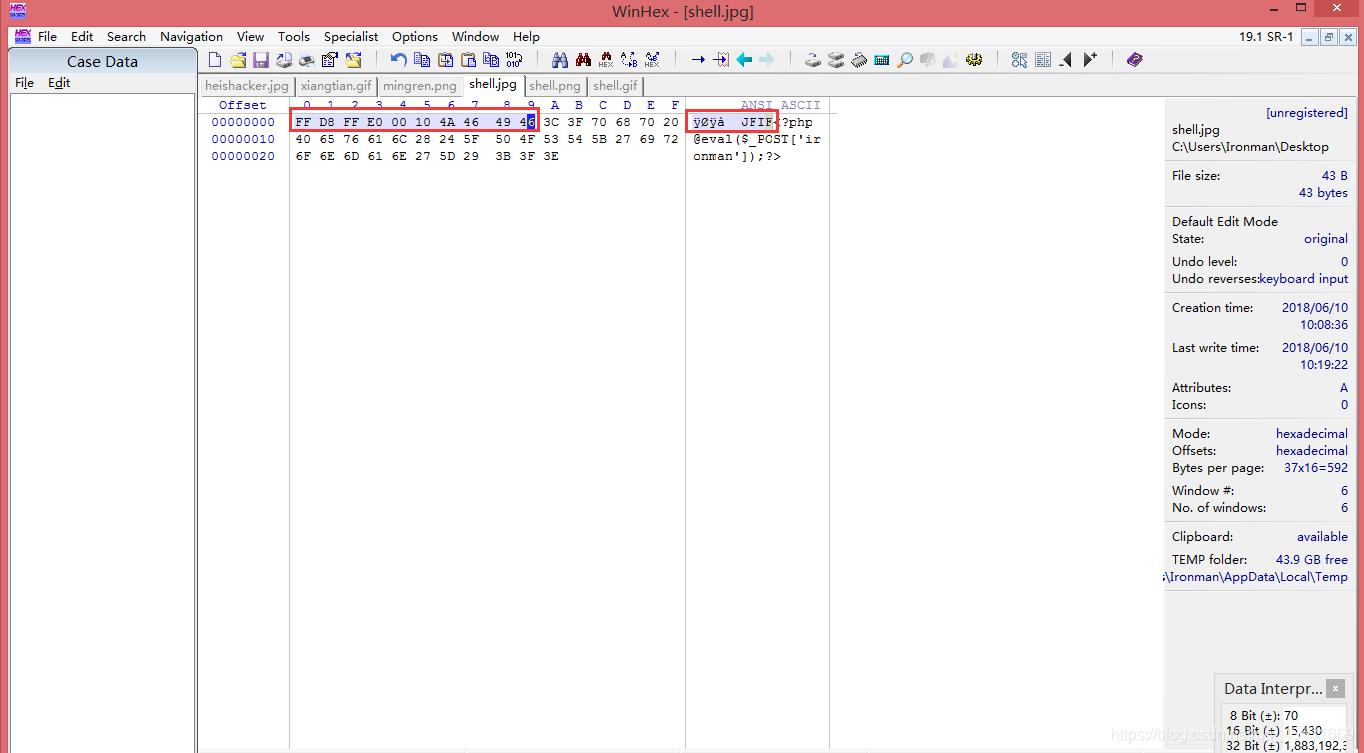Click the Back teal left arrow icon
Viewport: 1364px width, 753px height.
coord(744,60)
